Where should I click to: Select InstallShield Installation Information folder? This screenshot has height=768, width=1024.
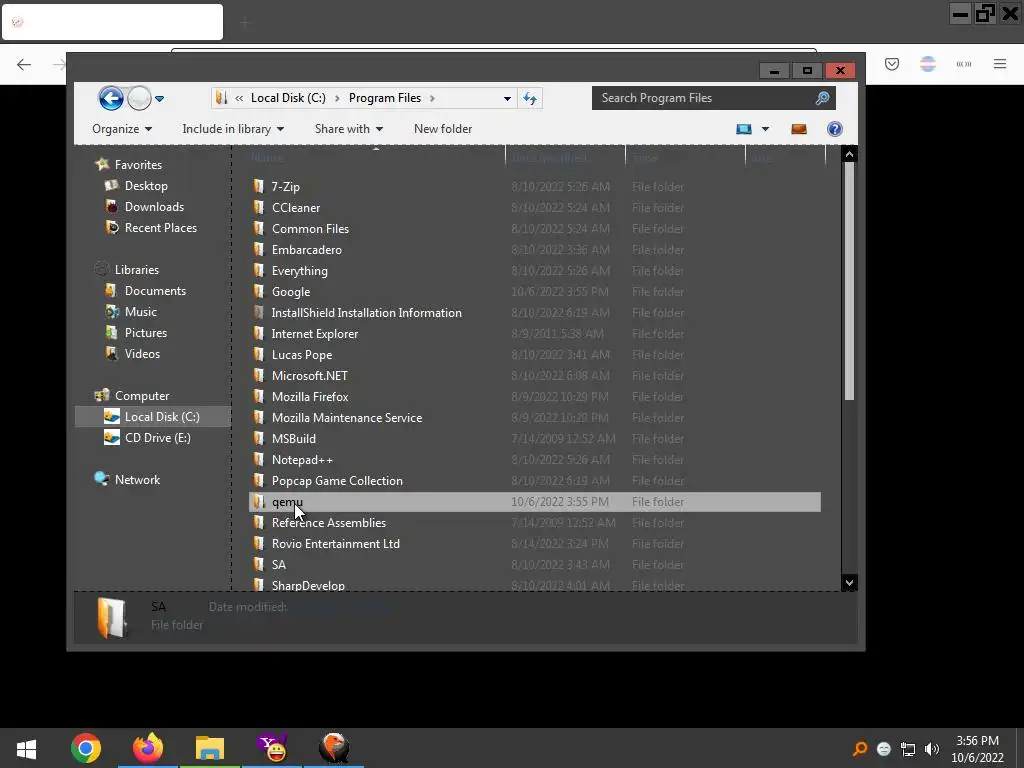[366, 313]
